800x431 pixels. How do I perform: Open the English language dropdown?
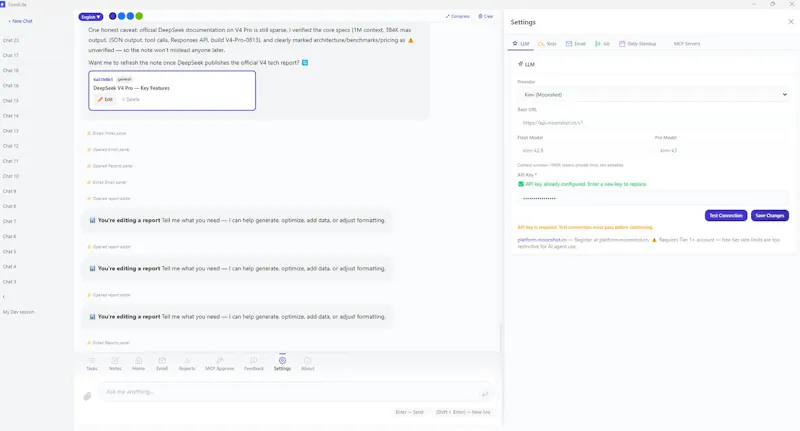[x=91, y=17]
